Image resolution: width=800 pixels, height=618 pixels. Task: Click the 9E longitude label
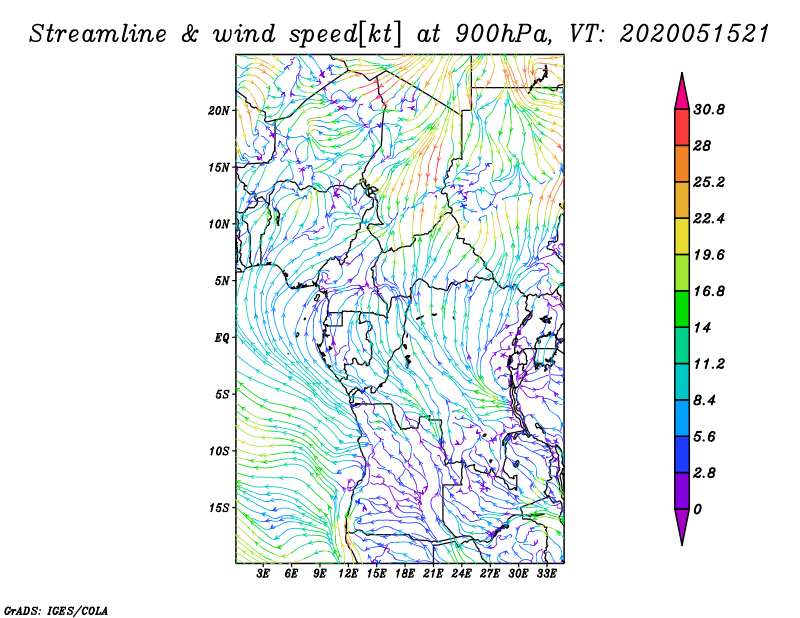coord(320,574)
